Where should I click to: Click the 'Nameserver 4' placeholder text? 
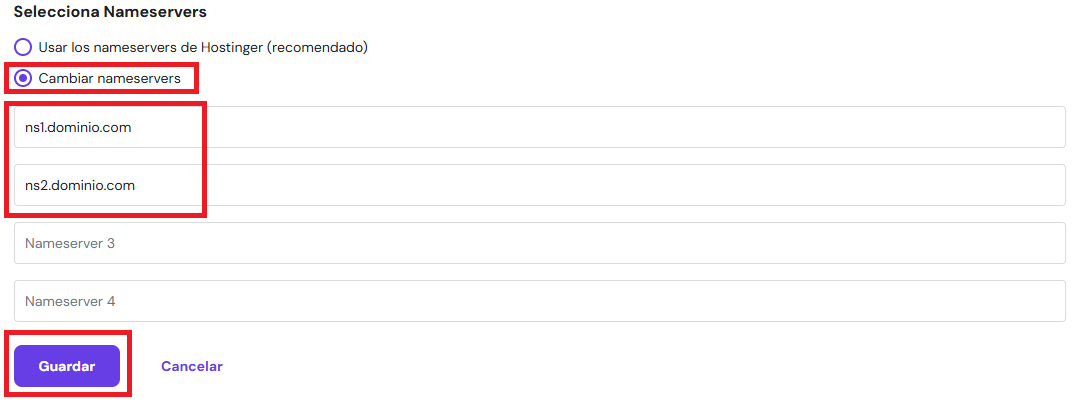pyautogui.click(x=70, y=301)
